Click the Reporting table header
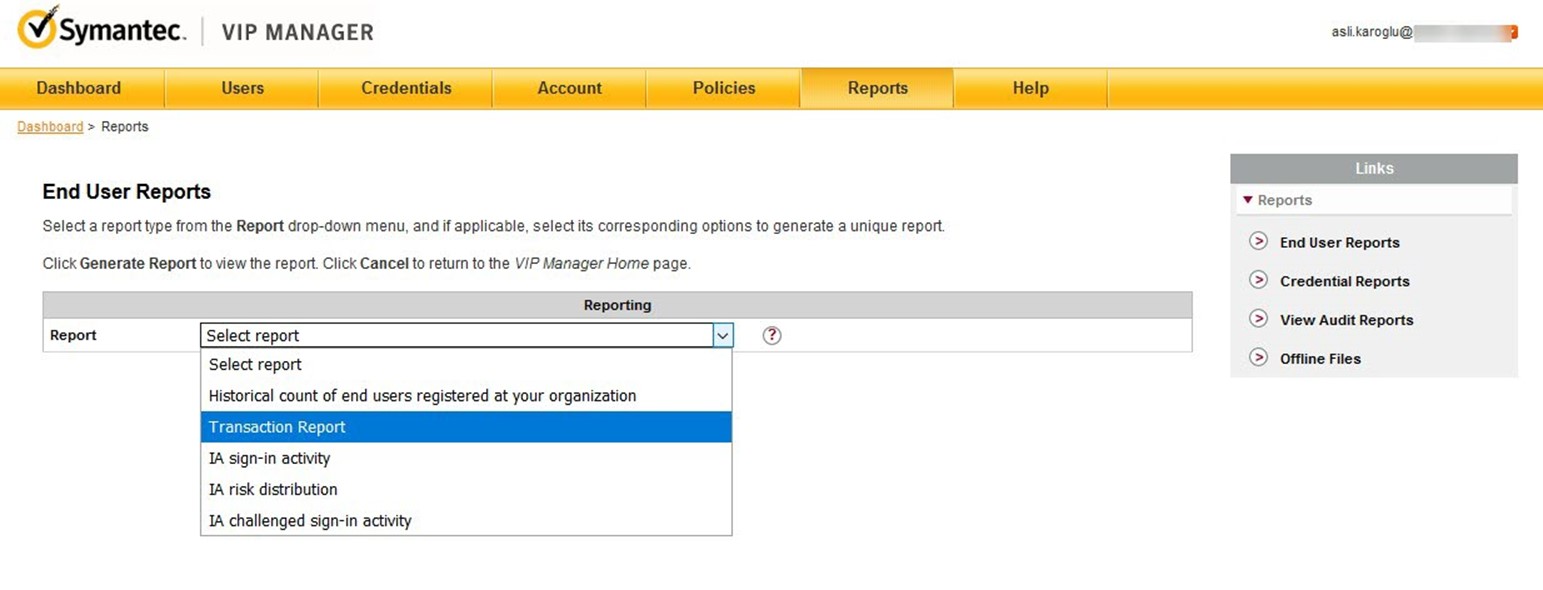 click(x=617, y=305)
